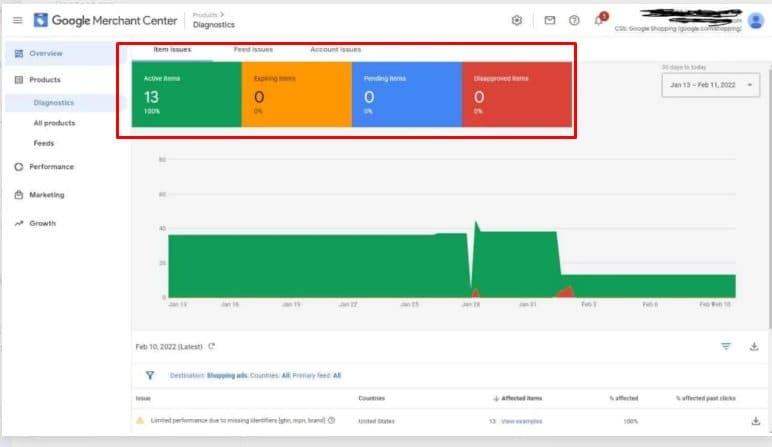Screen dimensions: 772x447
Task: Switch to the Feed issues tab
Action: (253, 49)
